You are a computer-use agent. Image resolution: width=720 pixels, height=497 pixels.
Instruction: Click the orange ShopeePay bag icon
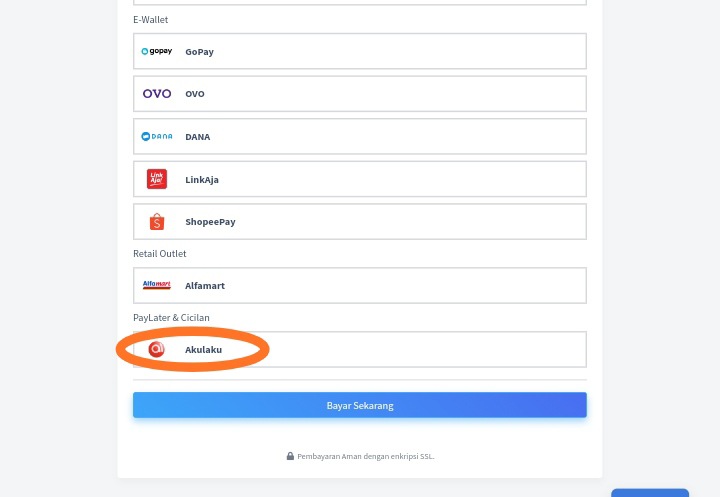[157, 222]
